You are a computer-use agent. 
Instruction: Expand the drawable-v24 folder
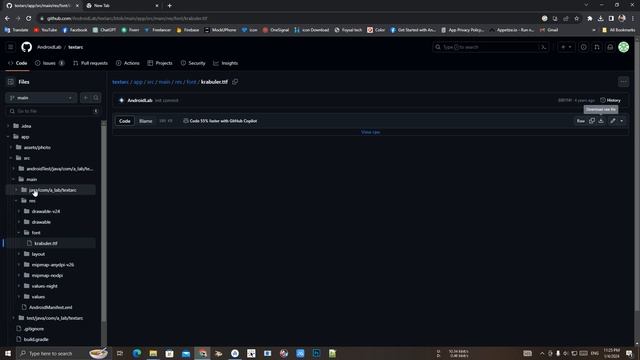[x=19, y=211]
